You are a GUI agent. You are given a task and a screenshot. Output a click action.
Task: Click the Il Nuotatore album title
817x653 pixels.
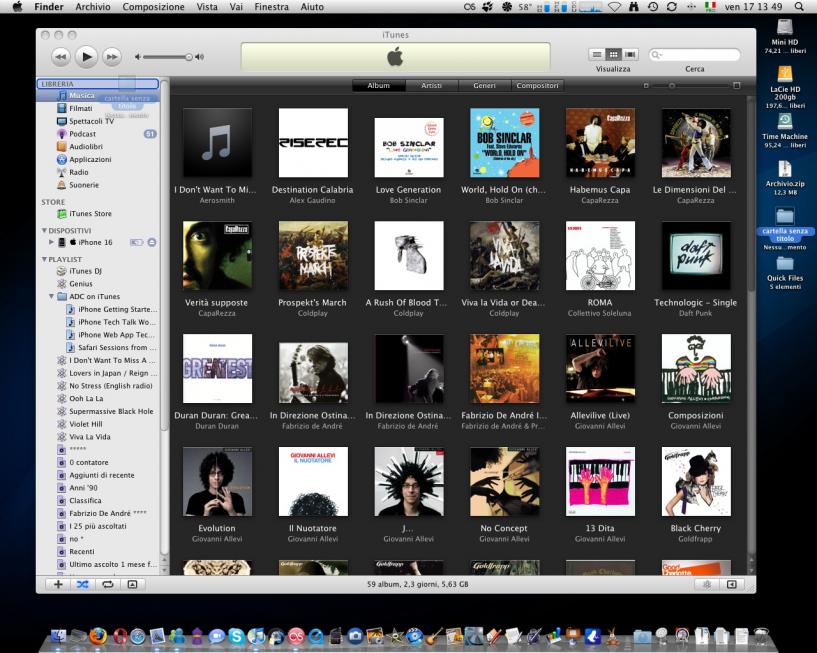[313, 528]
